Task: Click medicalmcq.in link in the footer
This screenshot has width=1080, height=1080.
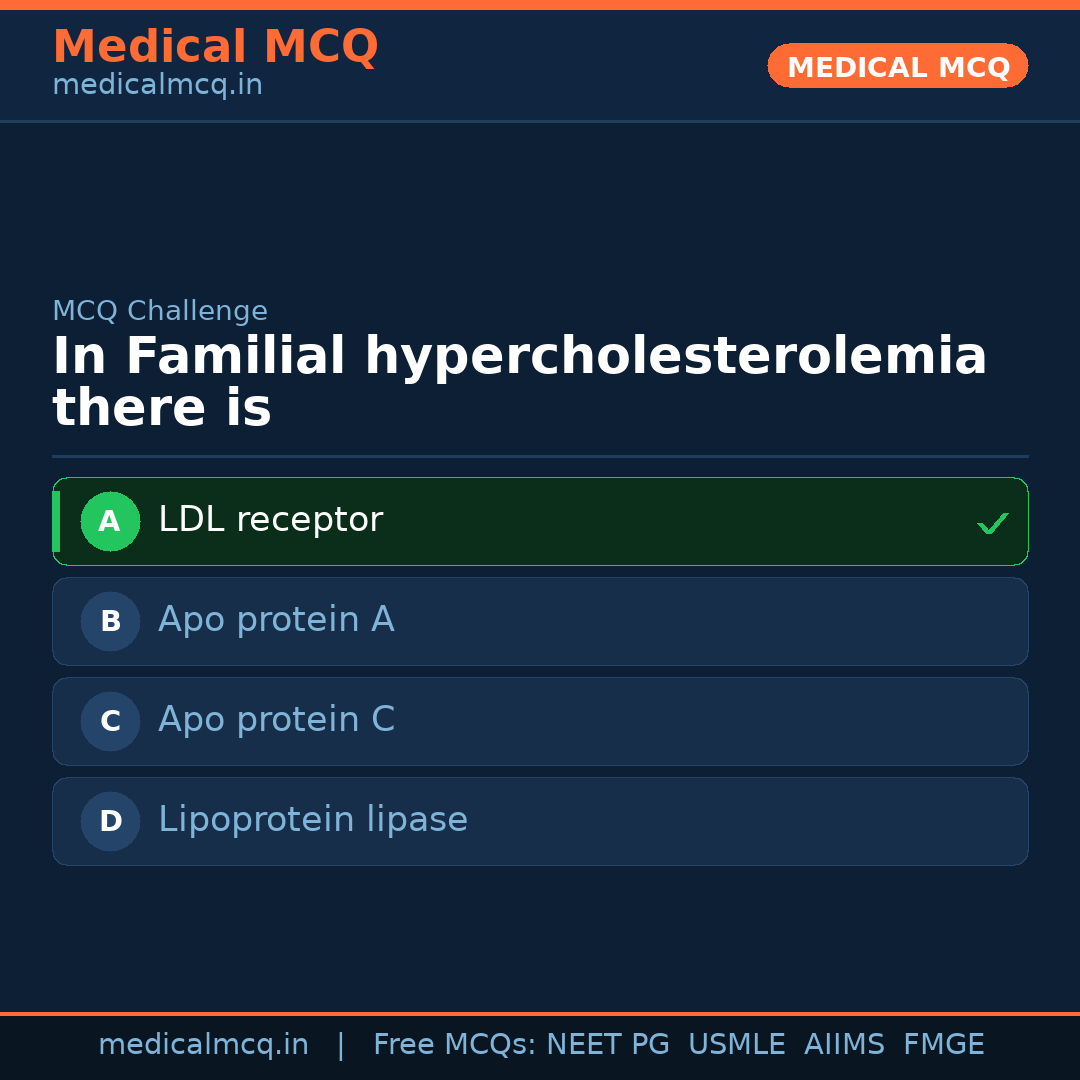Action: click(x=203, y=1045)
